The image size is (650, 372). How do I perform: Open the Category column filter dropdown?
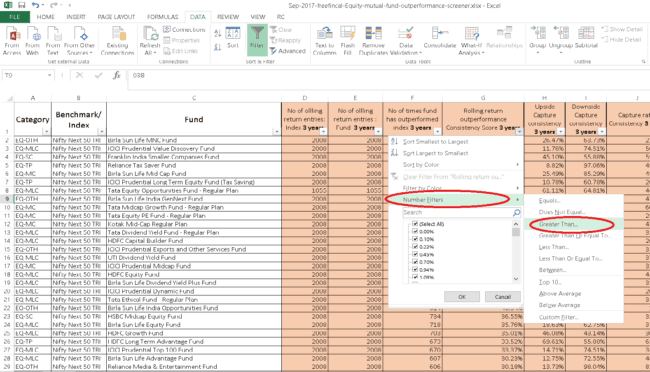click(46, 131)
